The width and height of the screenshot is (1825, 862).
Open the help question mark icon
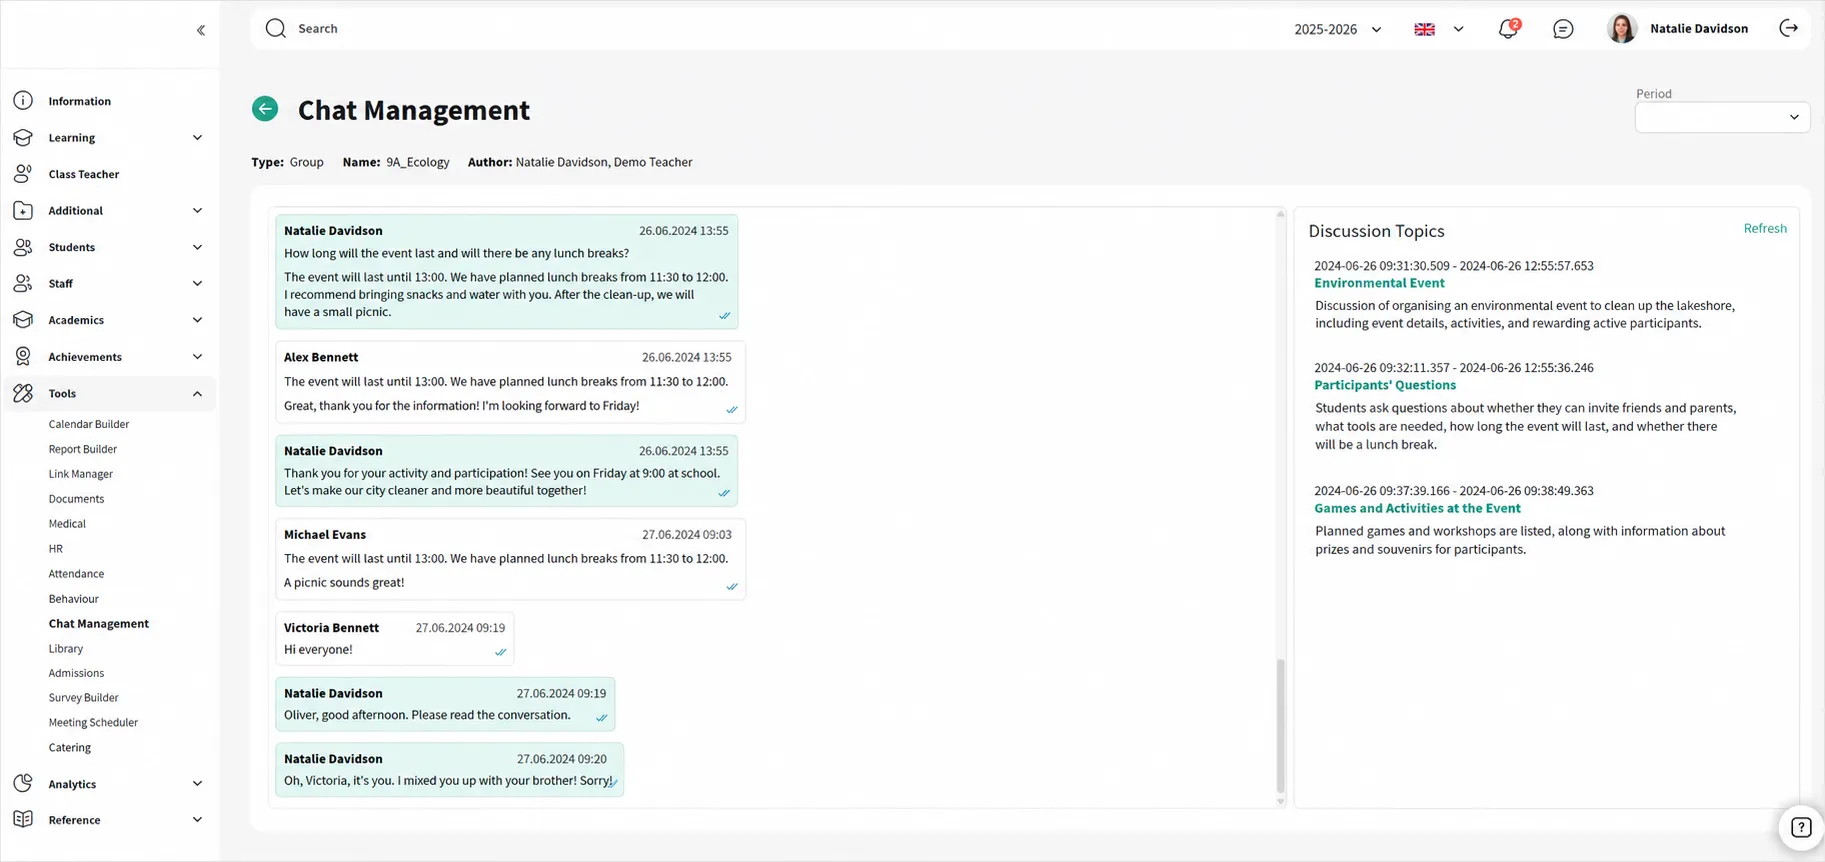pyautogui.click(x=1801, y=827)
